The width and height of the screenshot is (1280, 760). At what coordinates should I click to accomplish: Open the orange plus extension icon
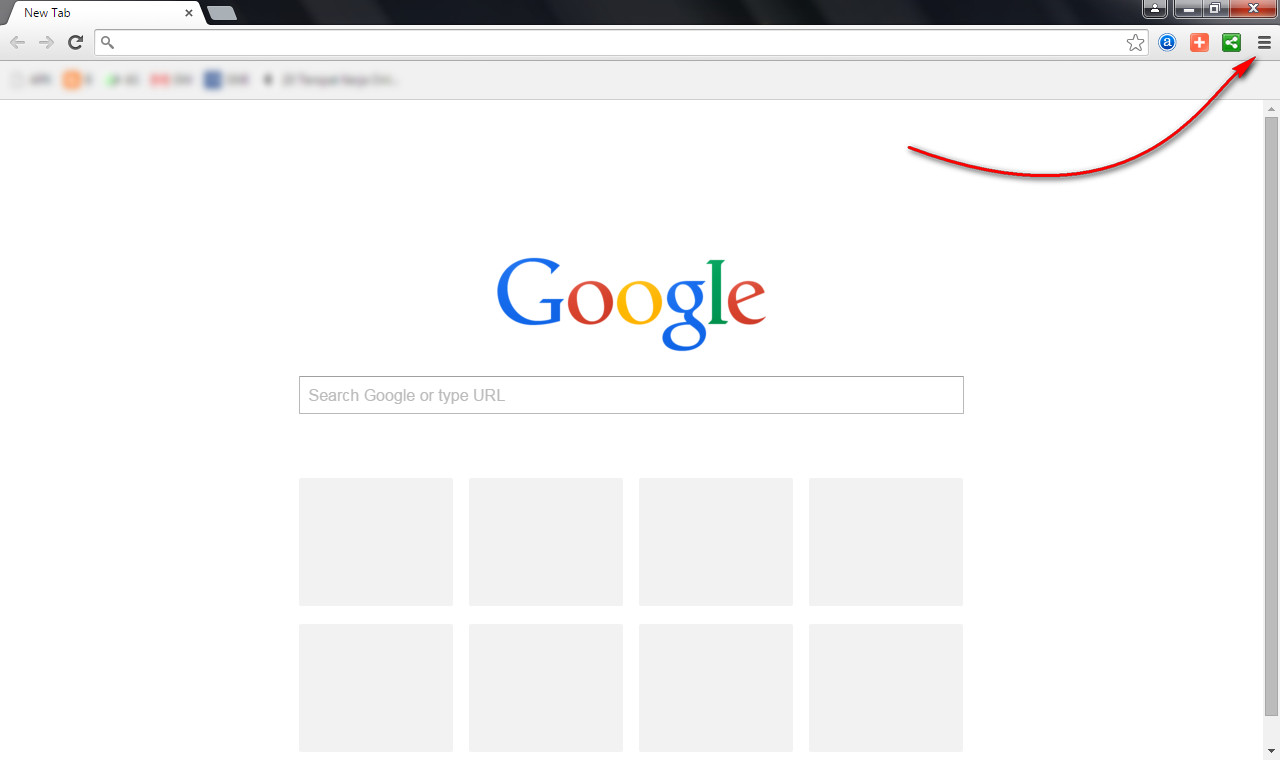[1199, 43]
